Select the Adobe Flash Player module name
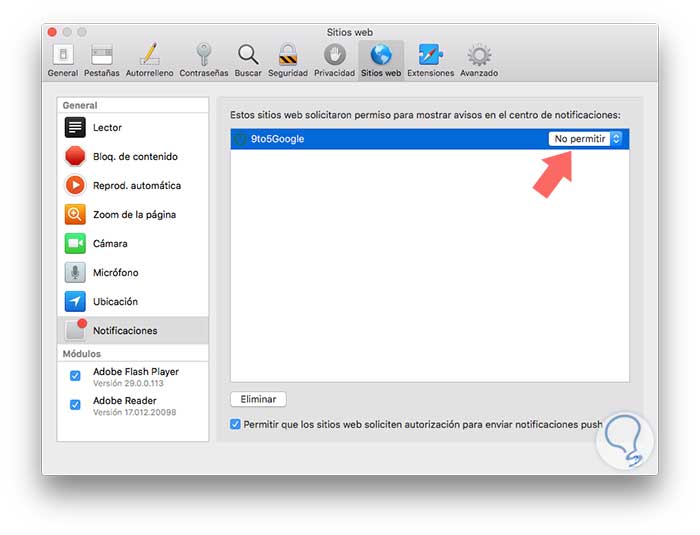This screenshot has height=535, width=700. [x=136, y=372]
